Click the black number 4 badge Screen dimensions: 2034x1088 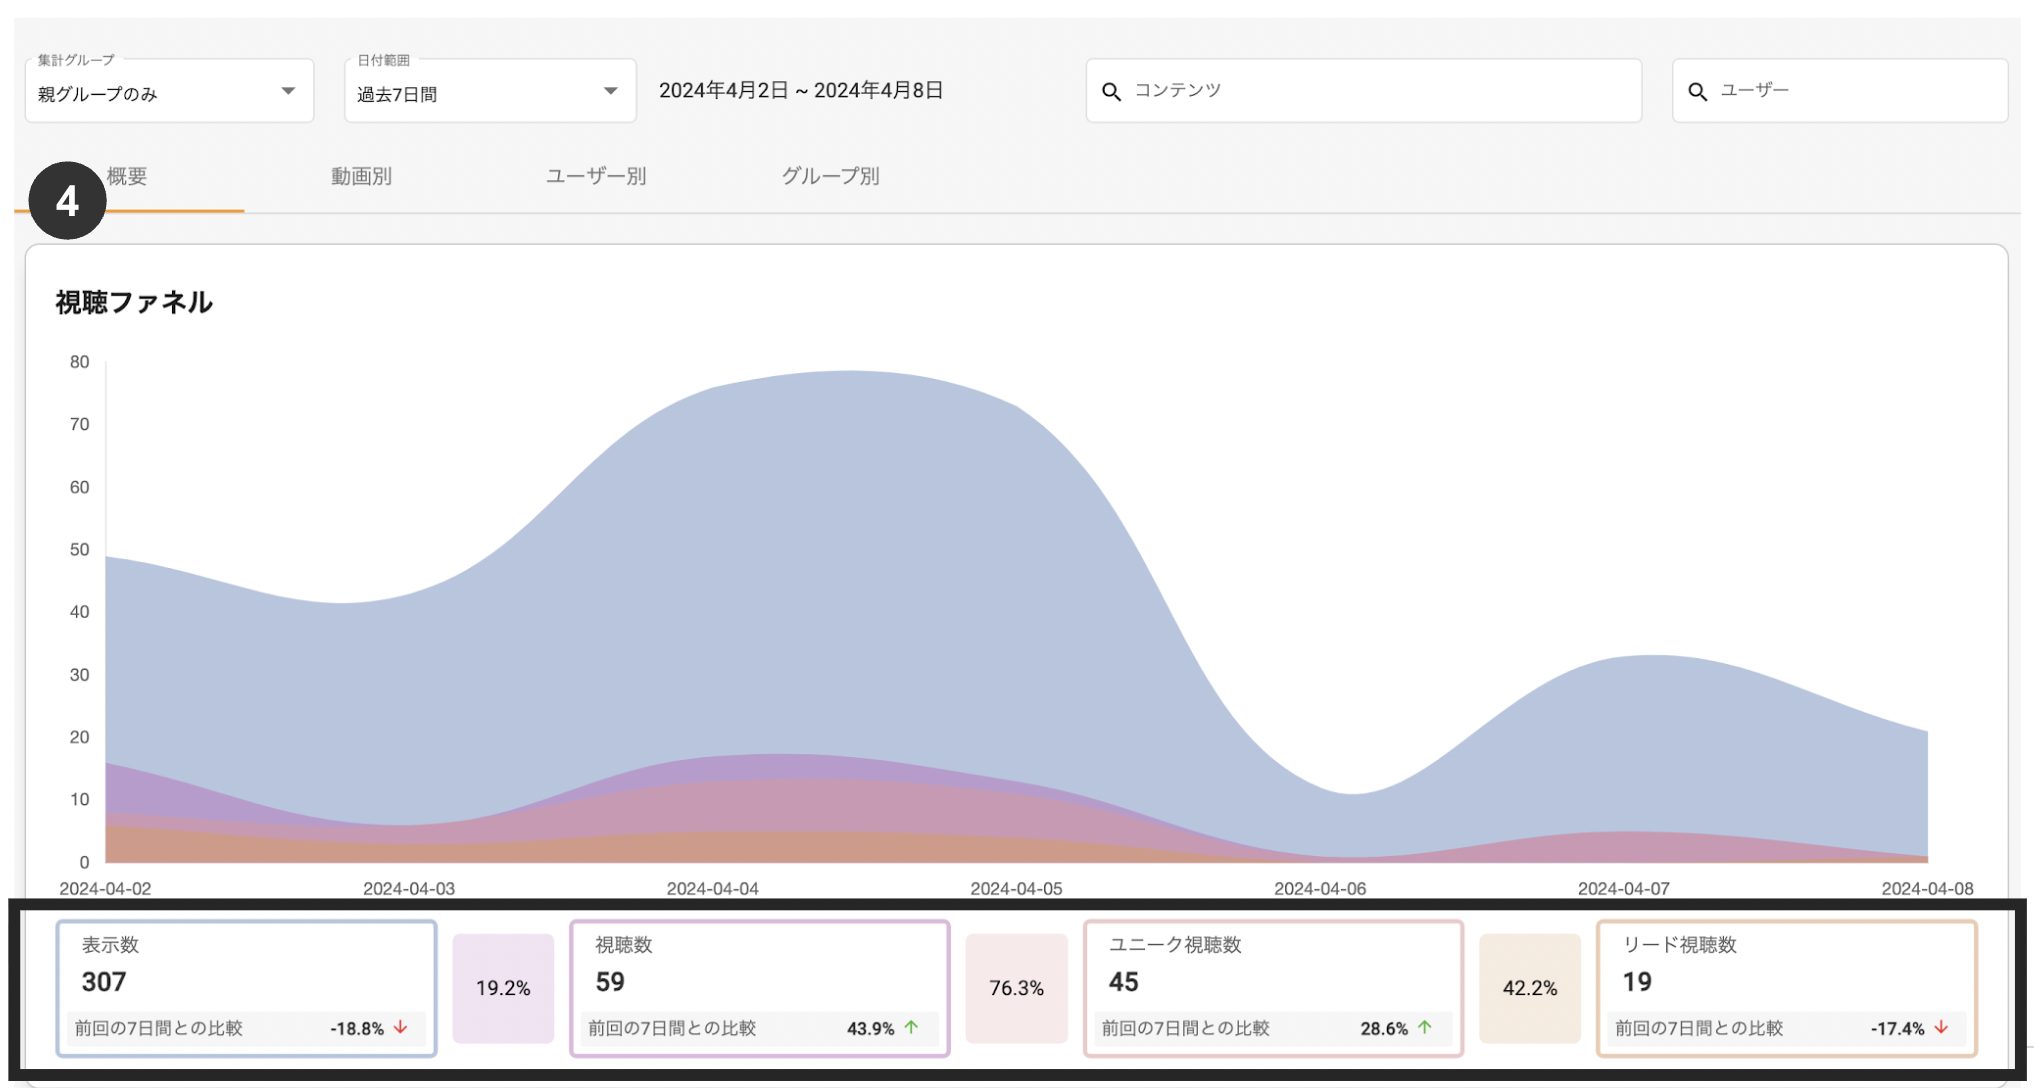tap(67, 201)
